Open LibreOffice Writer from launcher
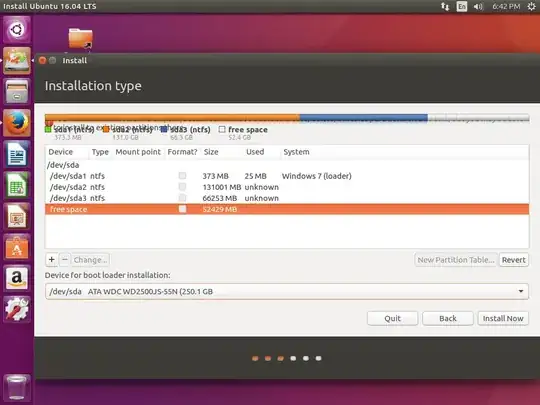 pos(17,154)
